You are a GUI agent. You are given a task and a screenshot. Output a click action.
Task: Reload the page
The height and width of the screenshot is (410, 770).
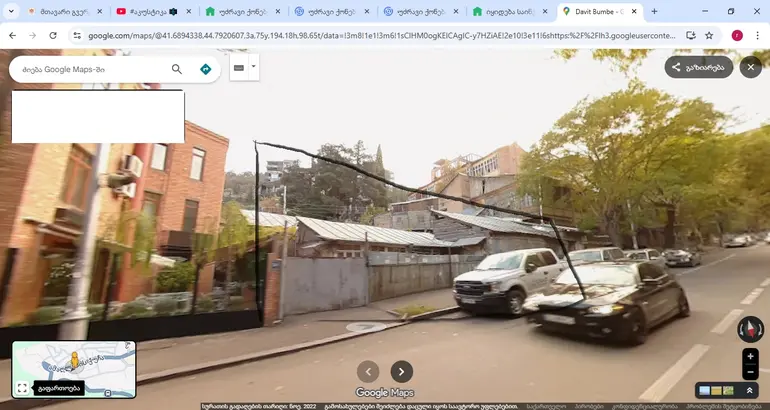pyautogui.click(x=53, y=35)
